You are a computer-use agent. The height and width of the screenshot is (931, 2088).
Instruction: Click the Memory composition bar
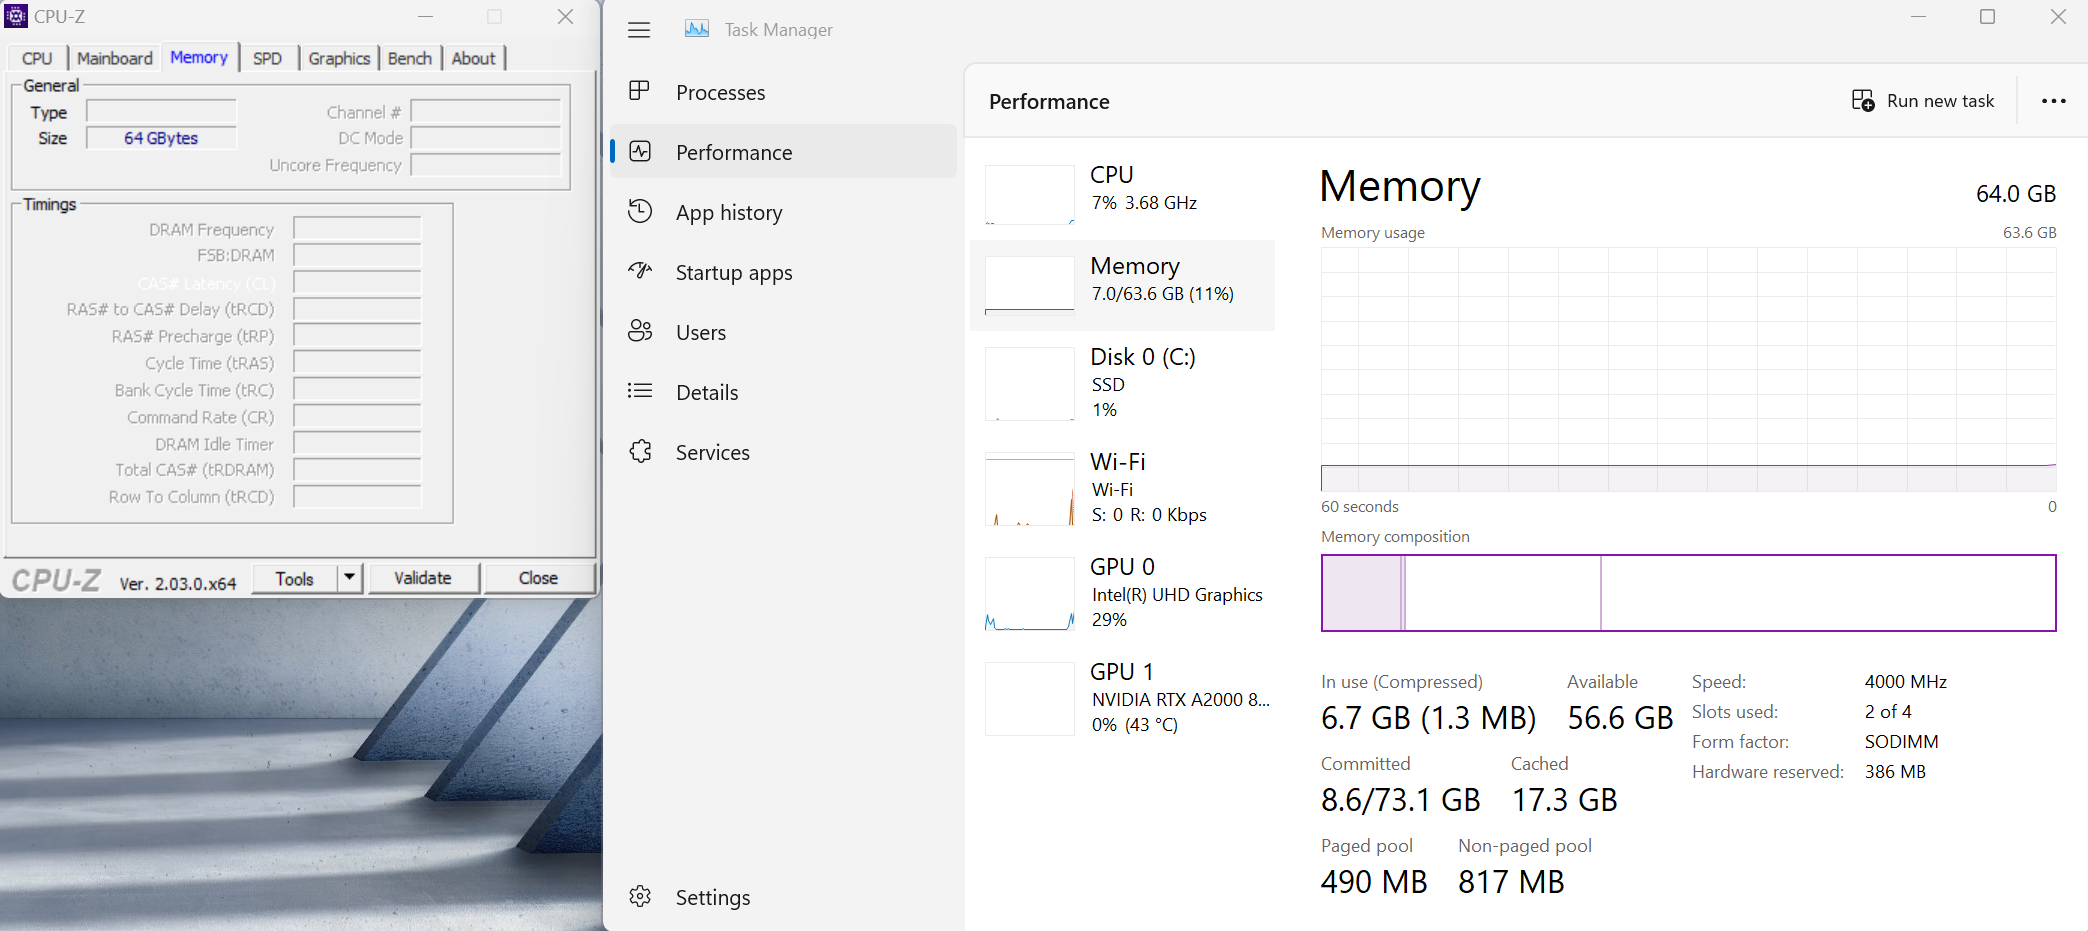(x=1688, y=593)
